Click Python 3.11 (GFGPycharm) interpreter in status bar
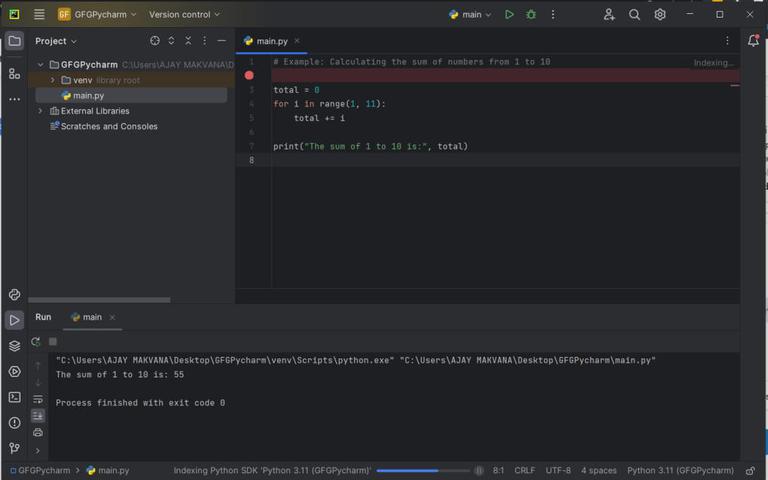Screen dimensions: 768x480 (680, 470)
